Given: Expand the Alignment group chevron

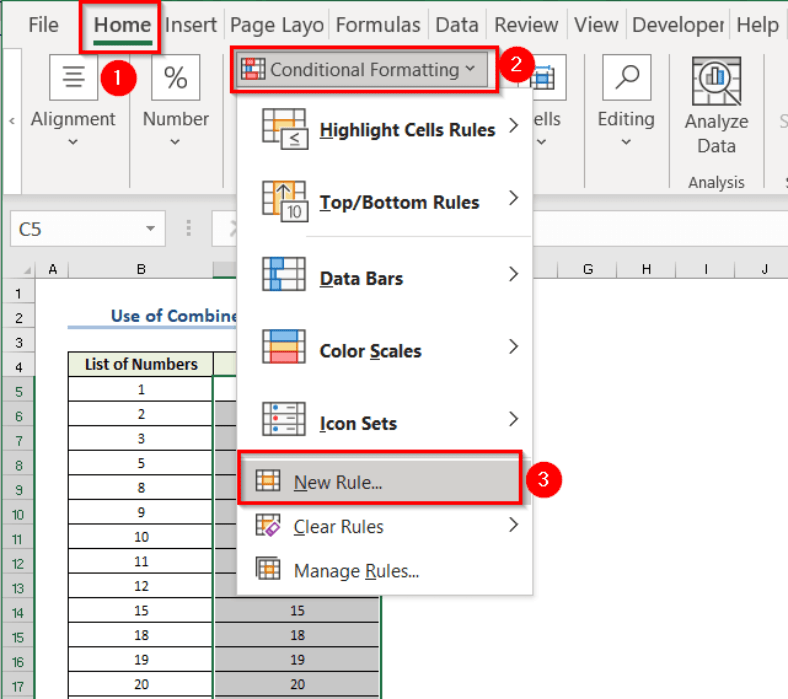Looking at the screenshot, I should pyautogui.click(x=73, y=142).
